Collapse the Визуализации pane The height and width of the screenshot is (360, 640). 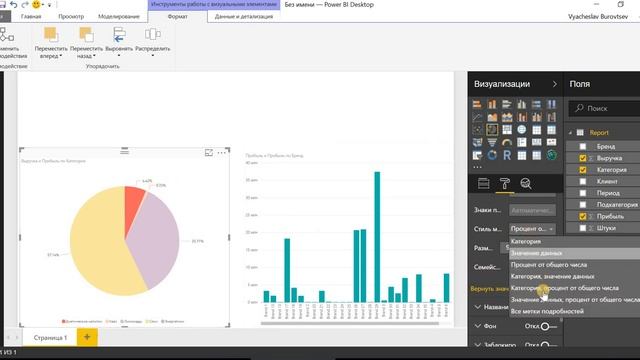click(554, 84)
